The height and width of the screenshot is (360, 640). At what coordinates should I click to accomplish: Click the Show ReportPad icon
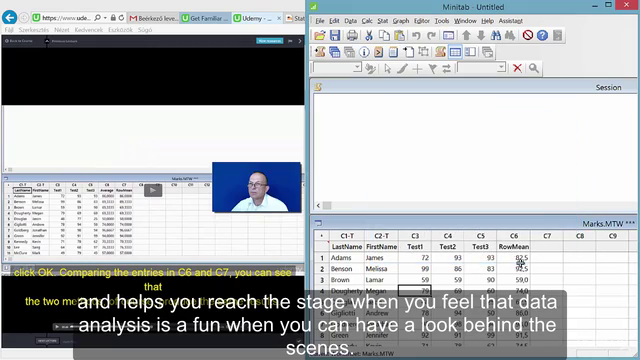pyautogui.click(x=393, y=52)
